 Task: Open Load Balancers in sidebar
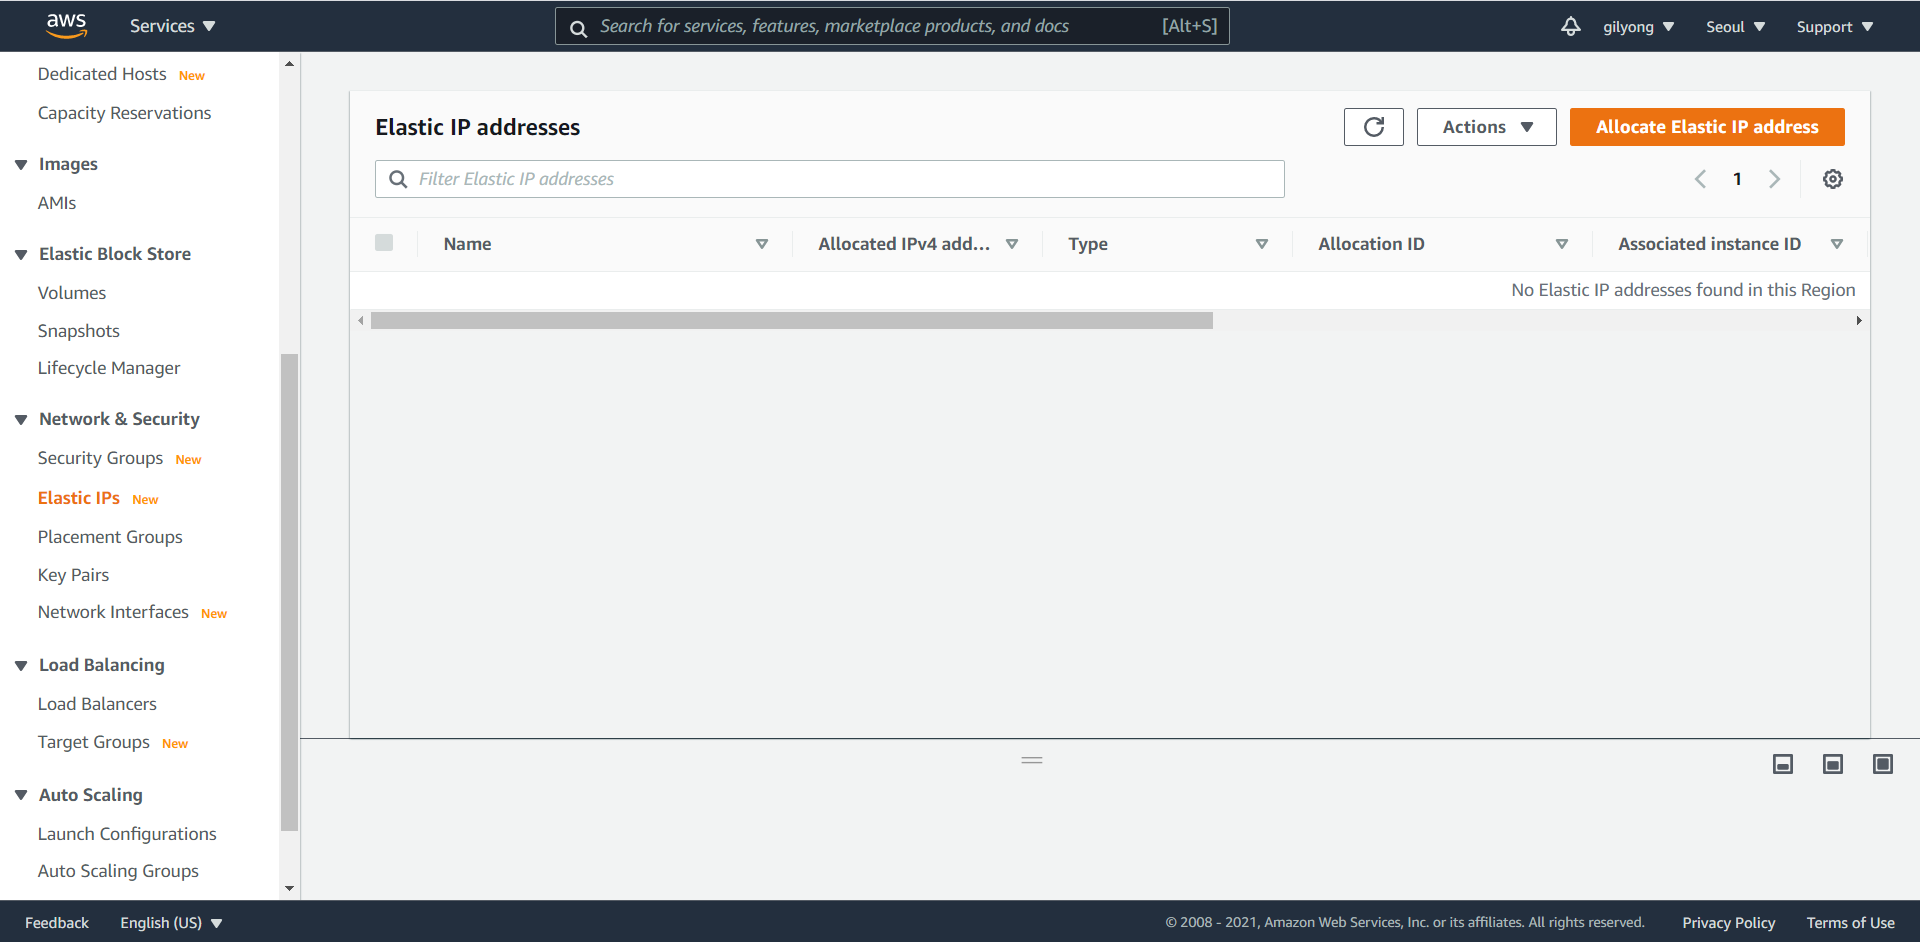[97, 704]
